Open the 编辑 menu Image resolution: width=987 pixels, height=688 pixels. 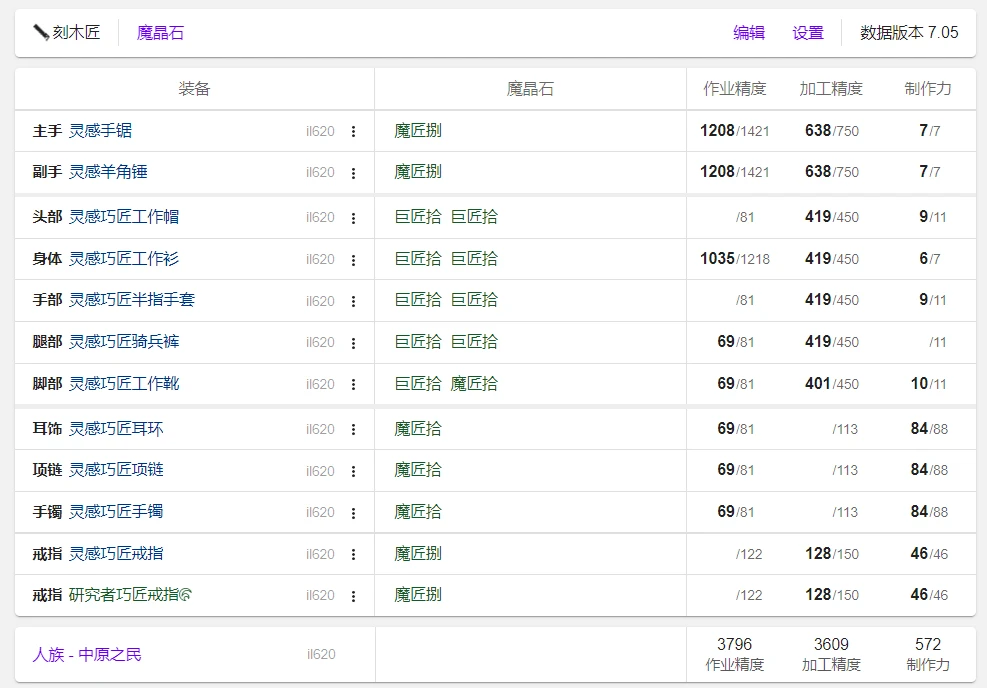pos(749,33)
